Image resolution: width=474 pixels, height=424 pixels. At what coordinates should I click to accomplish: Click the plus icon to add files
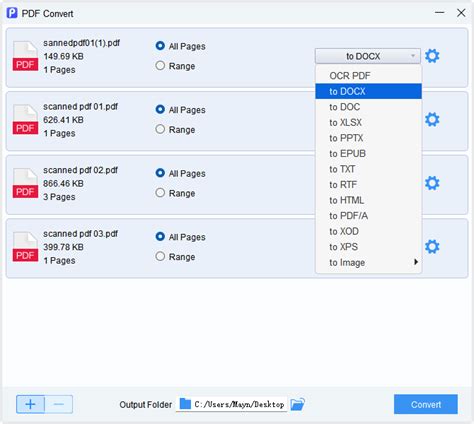pyautogui.click(x=30, y=404)
